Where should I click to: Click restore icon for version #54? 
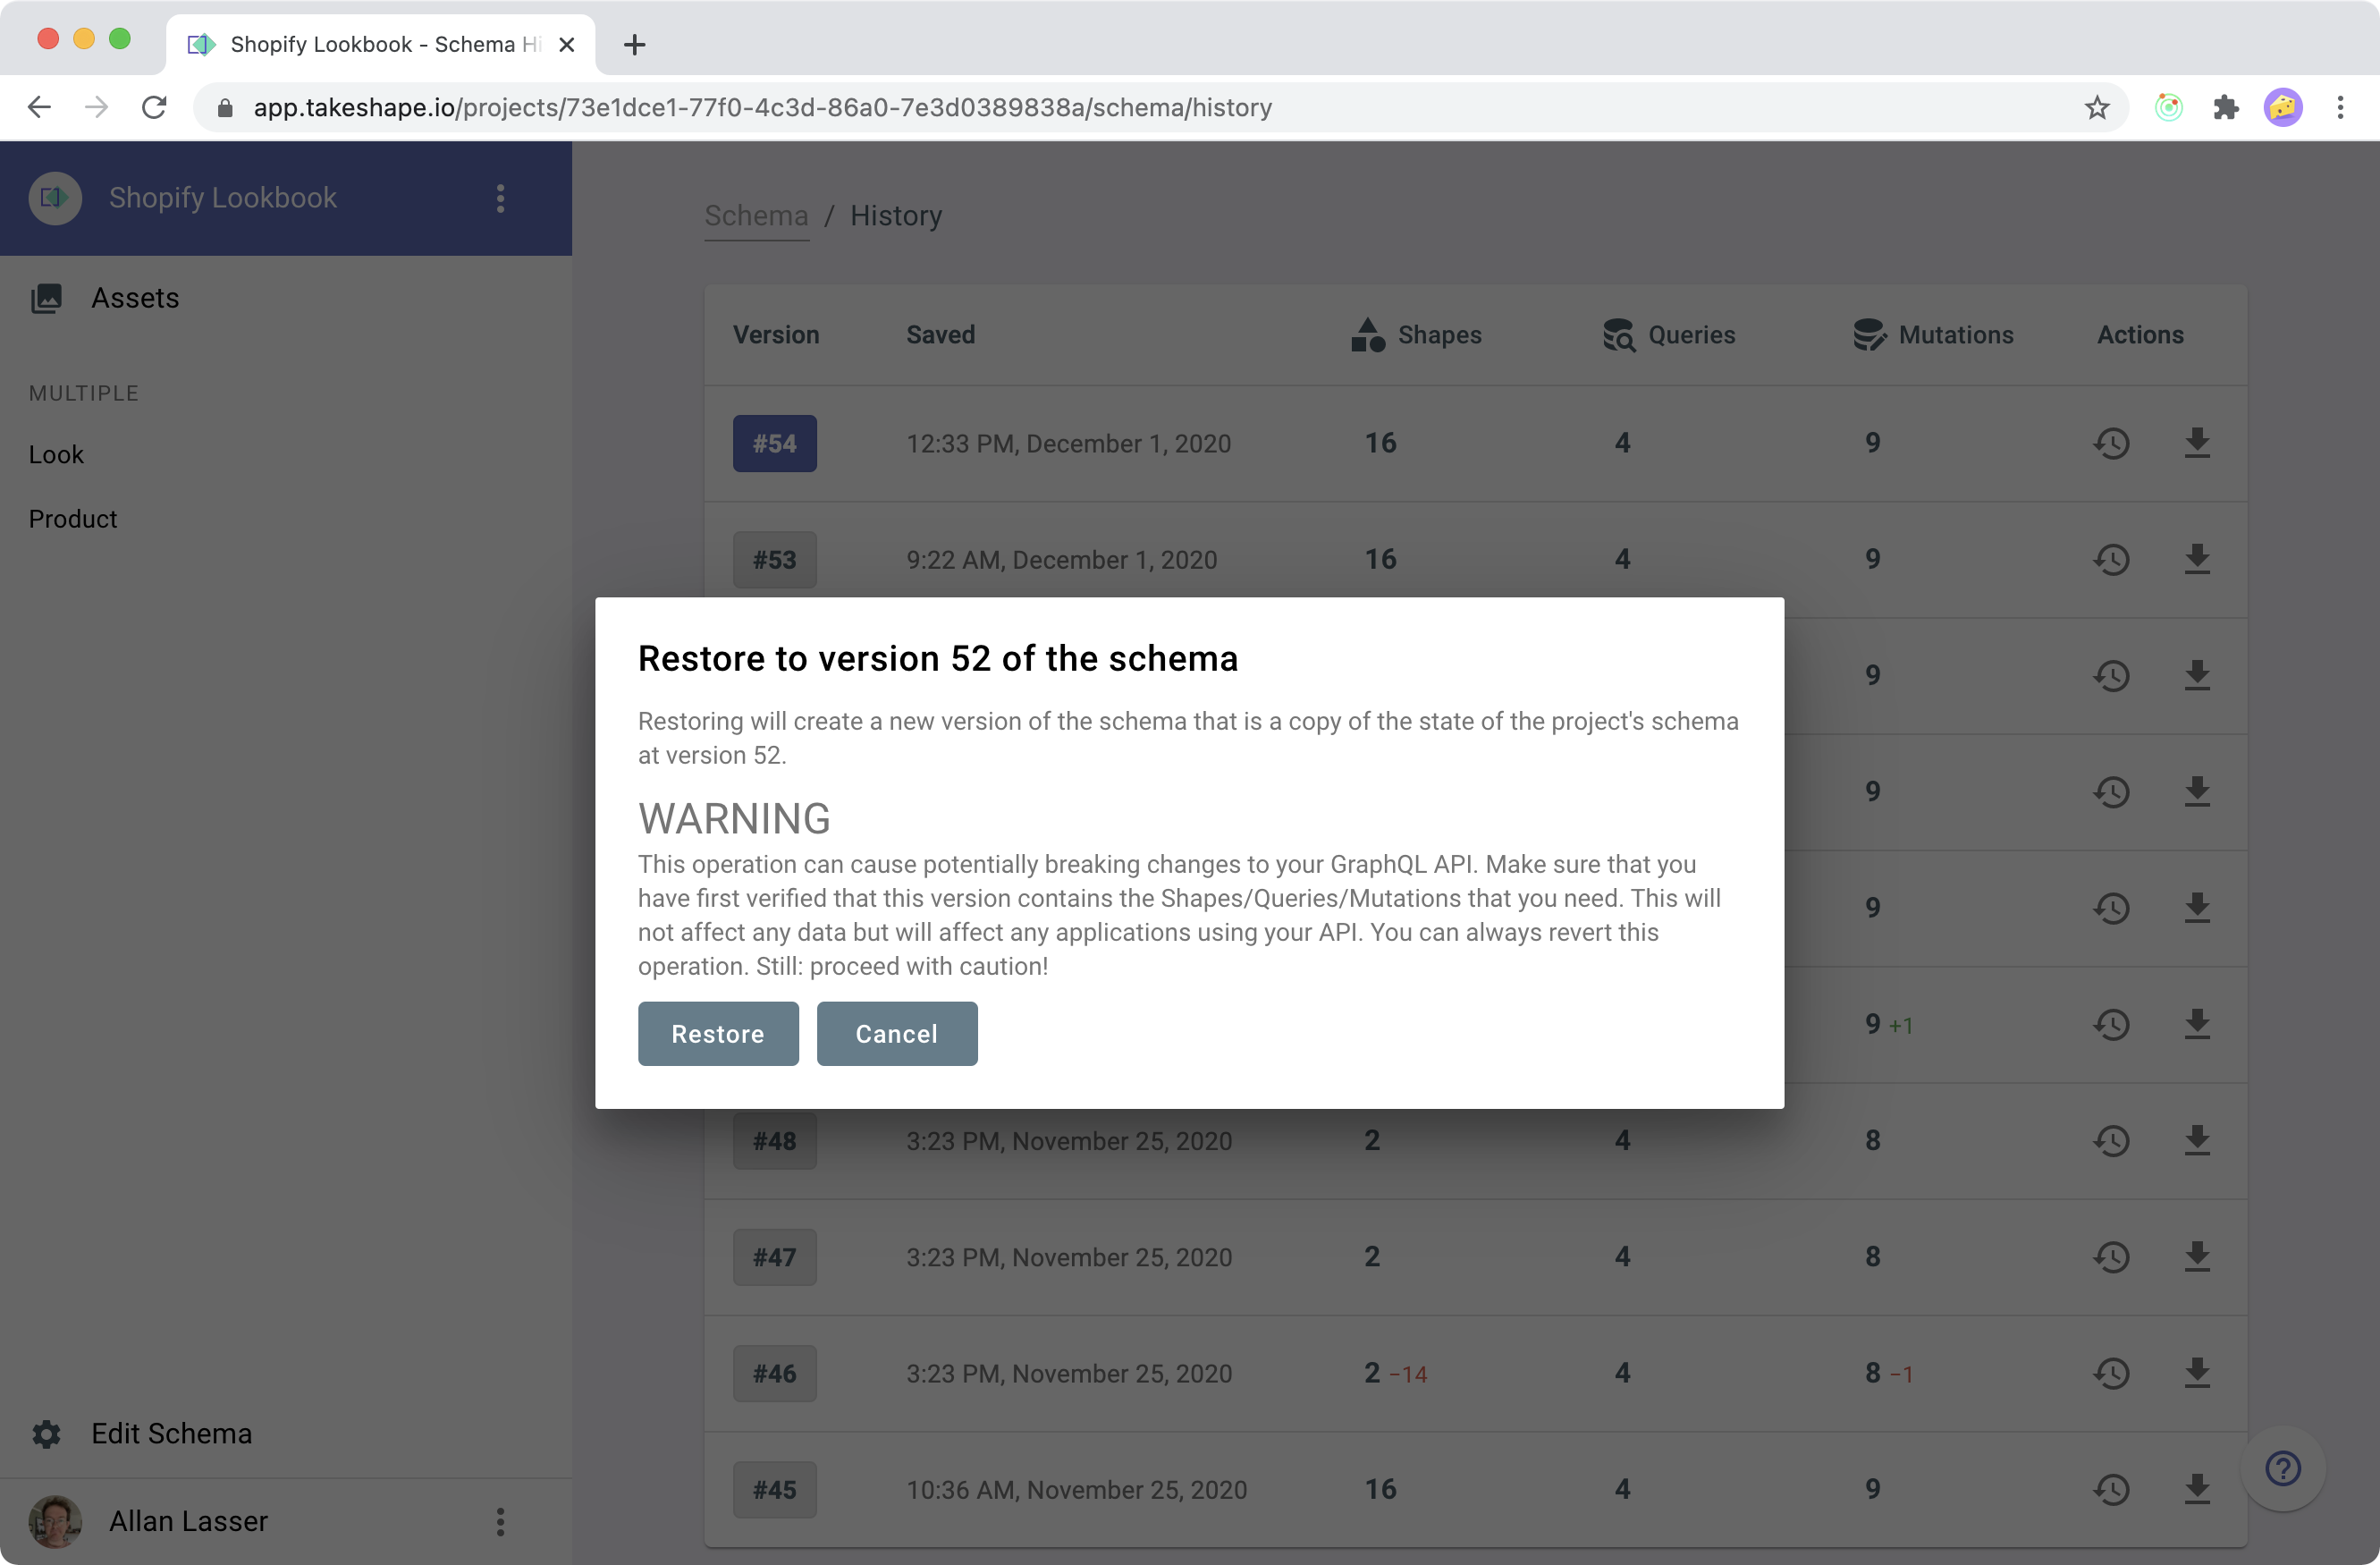tap(2112, 443)
